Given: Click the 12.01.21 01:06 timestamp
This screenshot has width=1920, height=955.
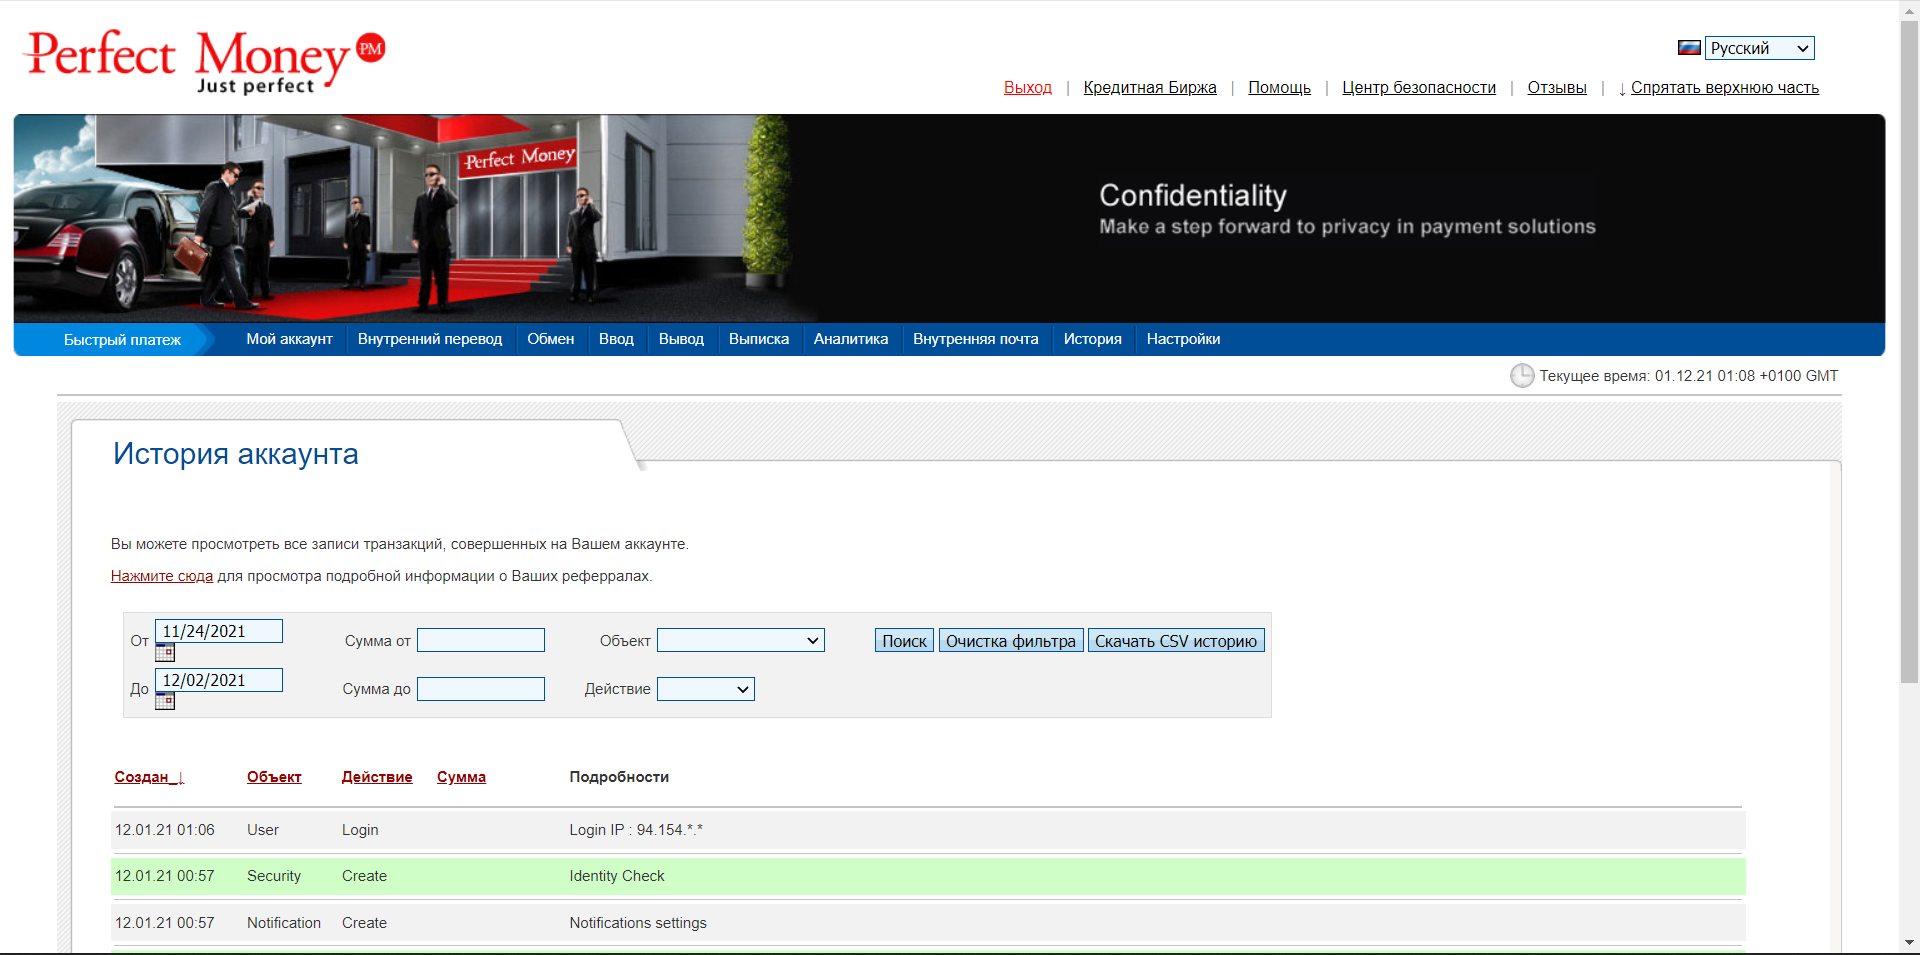Looking at the screenshot, I should [165, 830].
